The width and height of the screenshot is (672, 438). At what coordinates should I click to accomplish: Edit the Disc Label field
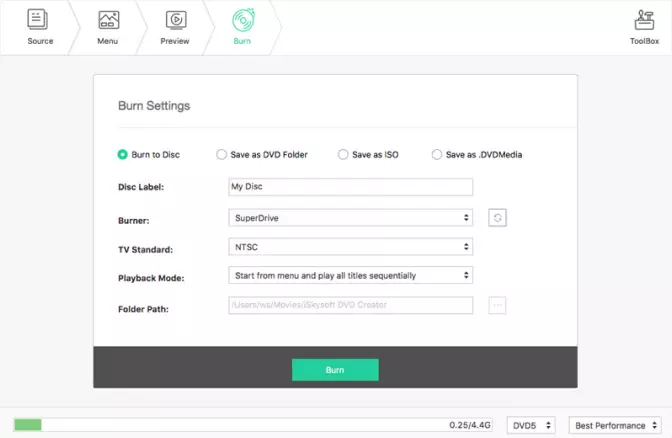coord(351,187)
